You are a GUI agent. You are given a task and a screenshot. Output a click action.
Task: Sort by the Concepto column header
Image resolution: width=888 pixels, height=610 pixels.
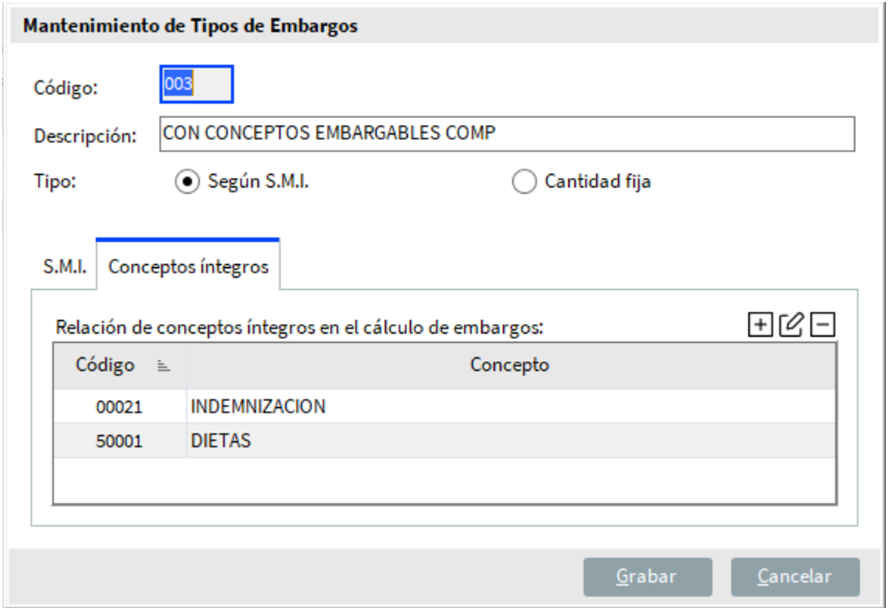click(x=510, y=365)
